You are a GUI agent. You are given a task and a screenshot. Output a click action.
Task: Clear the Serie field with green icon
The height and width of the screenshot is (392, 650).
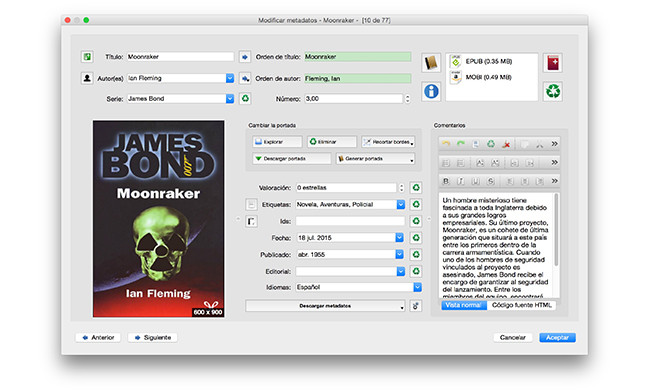[245, 99]
